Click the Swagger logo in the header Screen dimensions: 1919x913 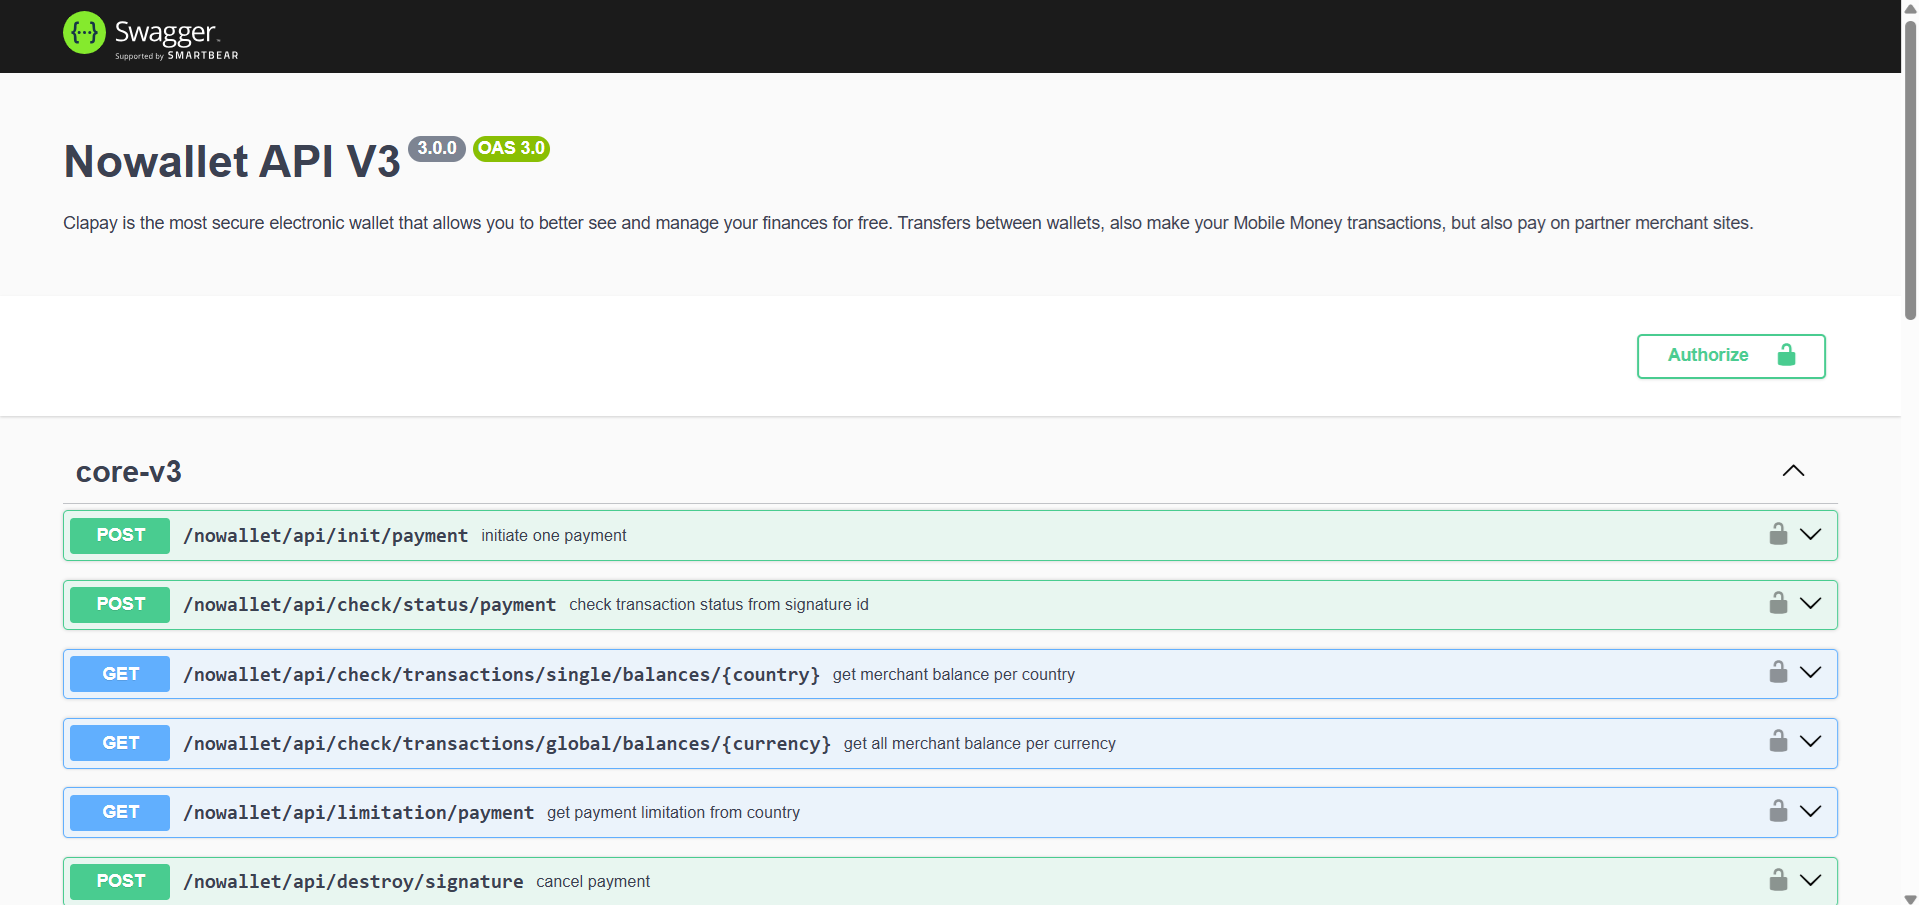[148, 33]
